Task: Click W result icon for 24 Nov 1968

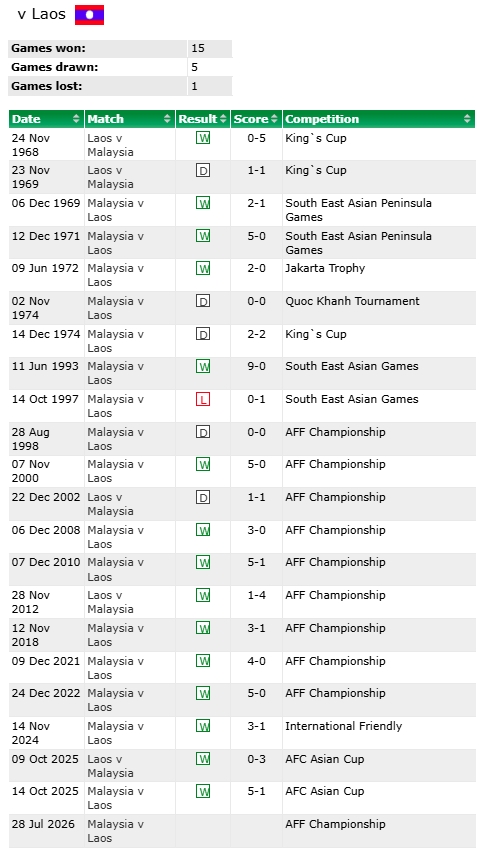Action: coord(203,138)
